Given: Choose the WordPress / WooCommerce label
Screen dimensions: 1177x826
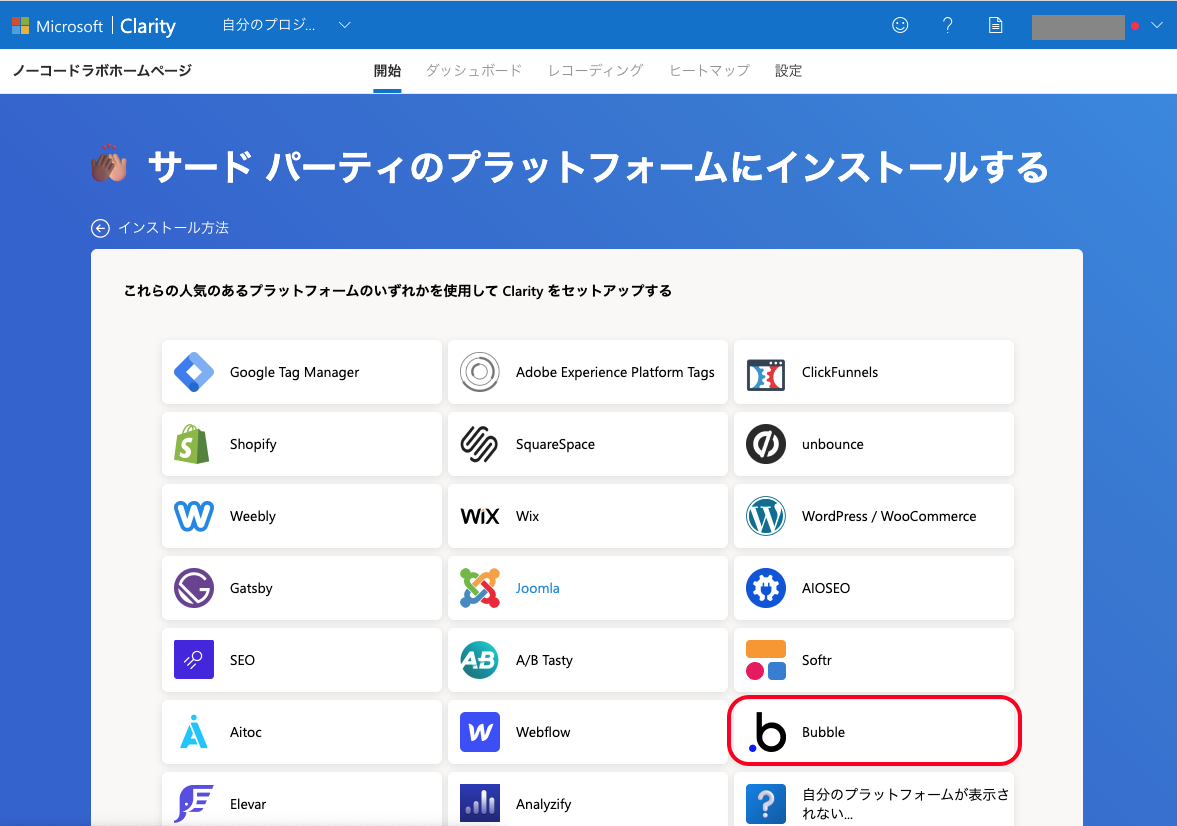Looking at the screenshot, I should 889,516.
